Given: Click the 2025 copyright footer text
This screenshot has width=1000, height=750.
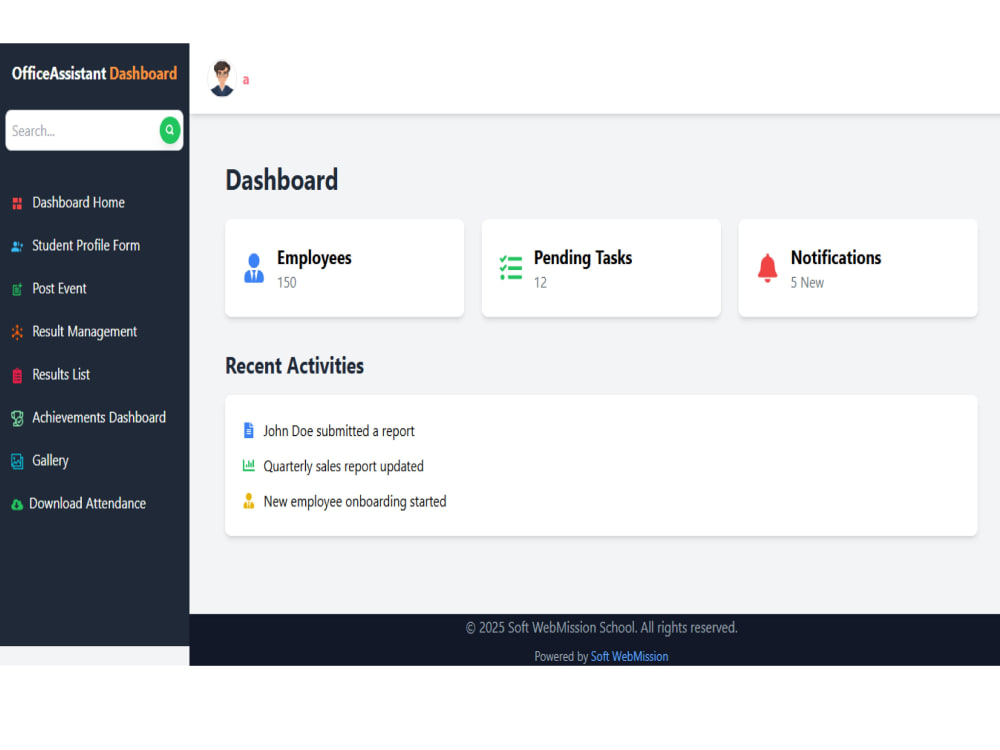Looking at the screenshot, I should coord(601,628).
